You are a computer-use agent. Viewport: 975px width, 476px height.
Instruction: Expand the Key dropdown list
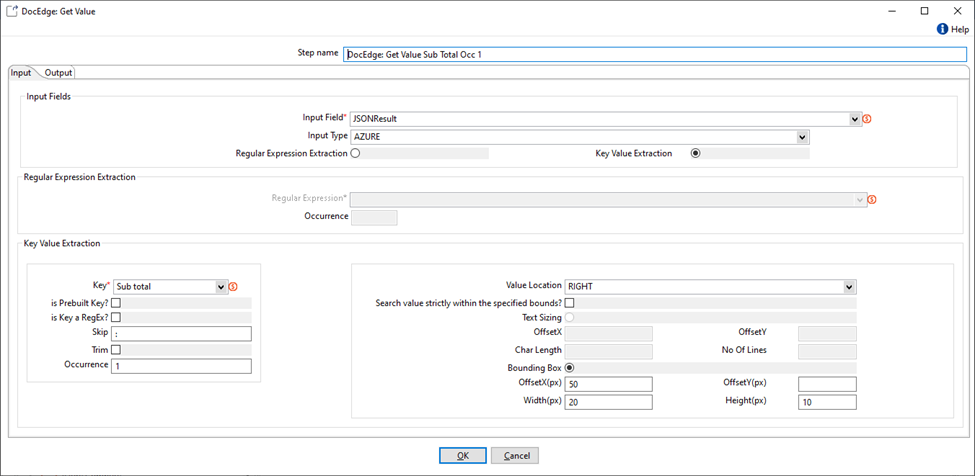coord(221,287)
